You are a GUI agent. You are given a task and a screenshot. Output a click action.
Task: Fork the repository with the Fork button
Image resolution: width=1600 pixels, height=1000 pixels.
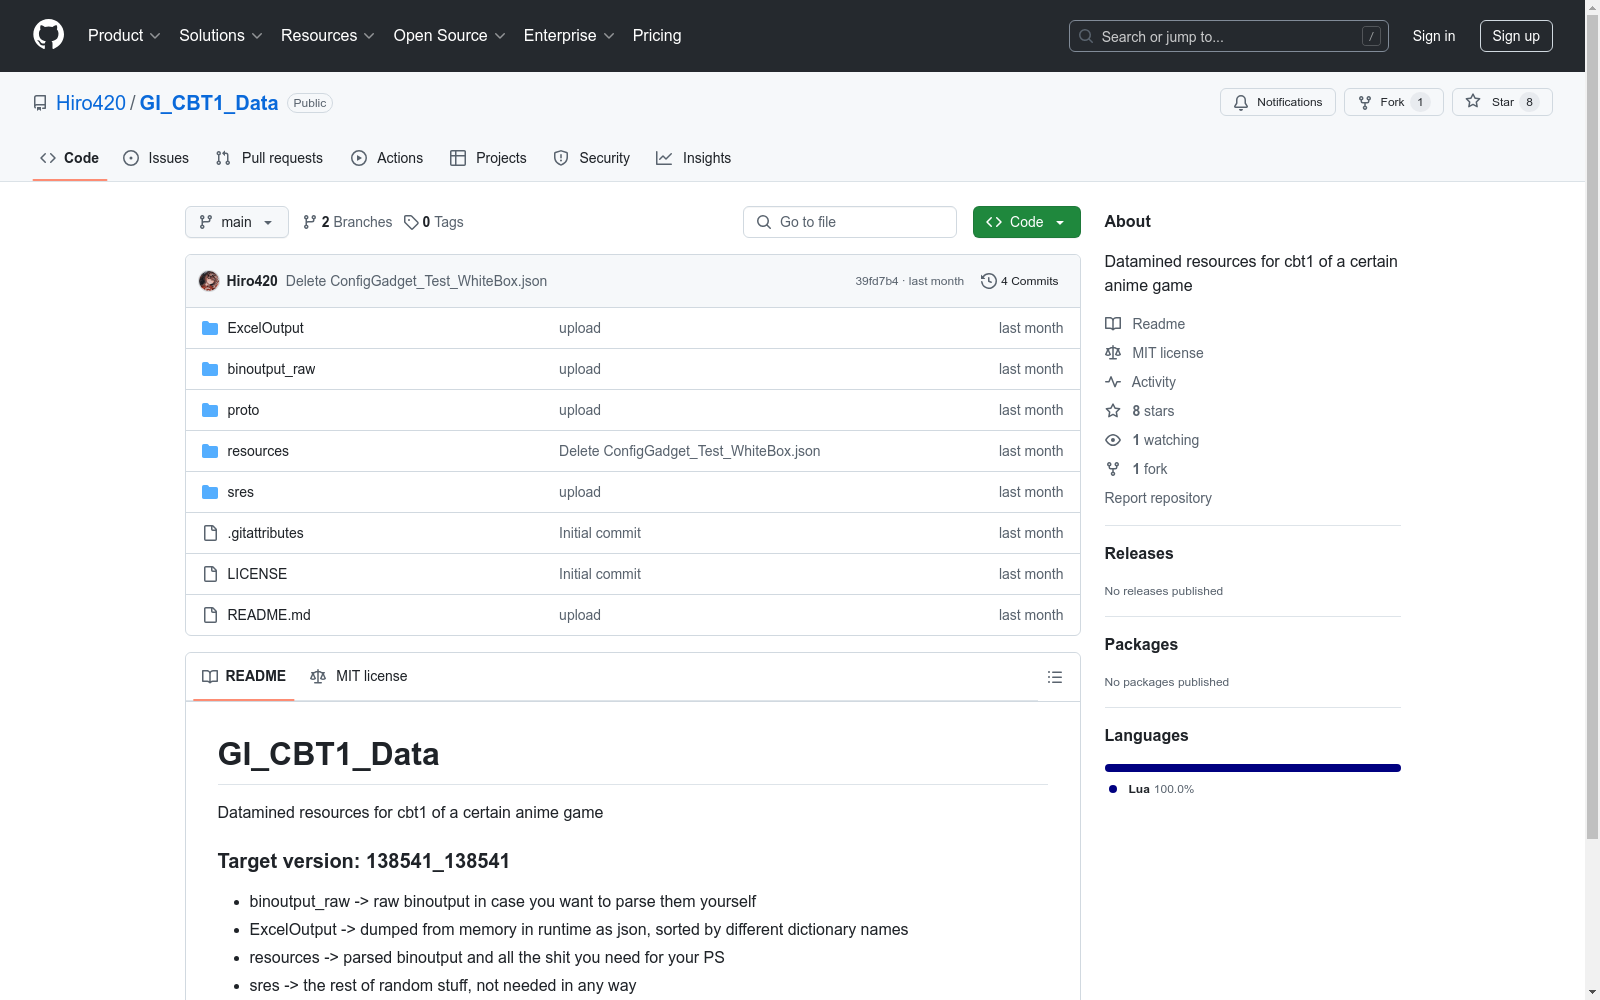tap(1394, 102)
